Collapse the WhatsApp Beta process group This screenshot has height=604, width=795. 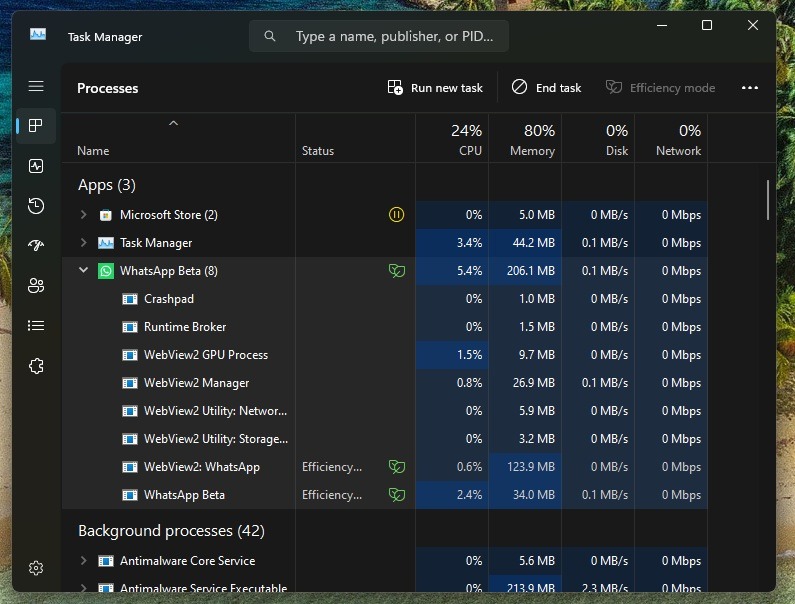84,271
